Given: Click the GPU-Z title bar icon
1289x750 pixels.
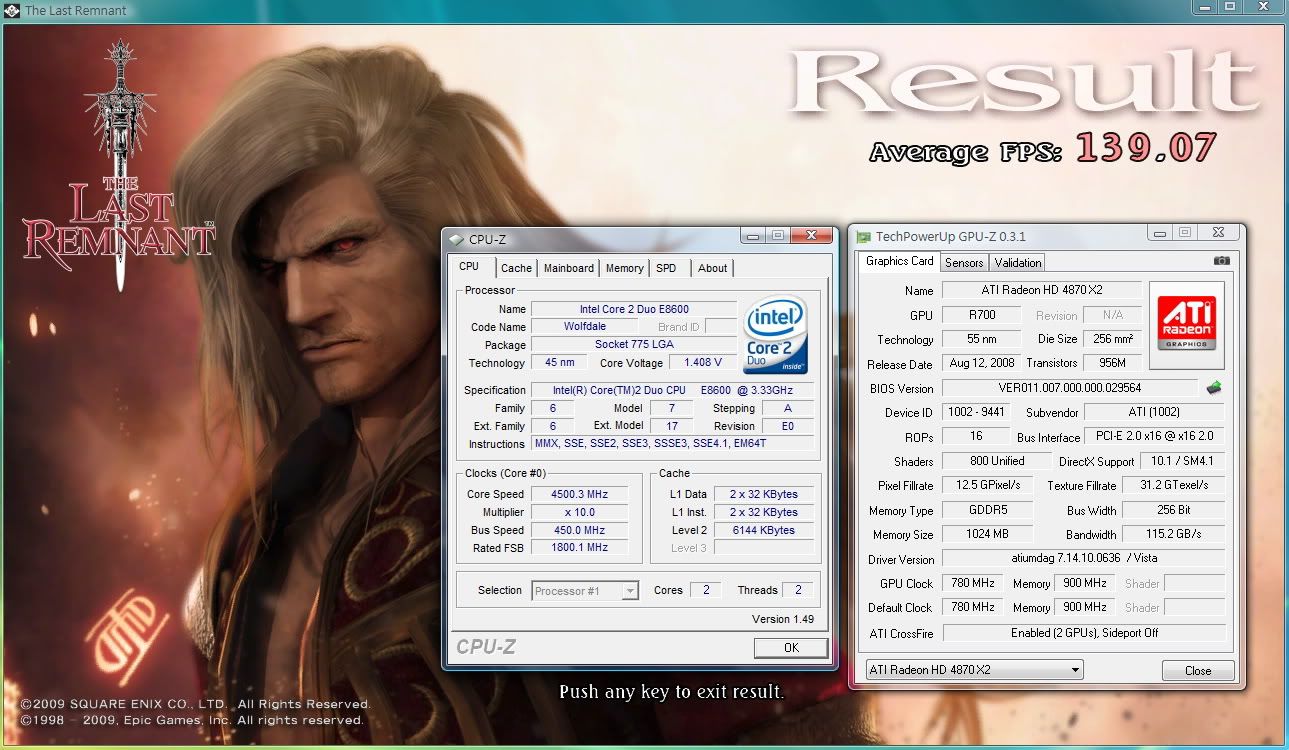Looking at the screenshot, I should click(x=863, y=237).
